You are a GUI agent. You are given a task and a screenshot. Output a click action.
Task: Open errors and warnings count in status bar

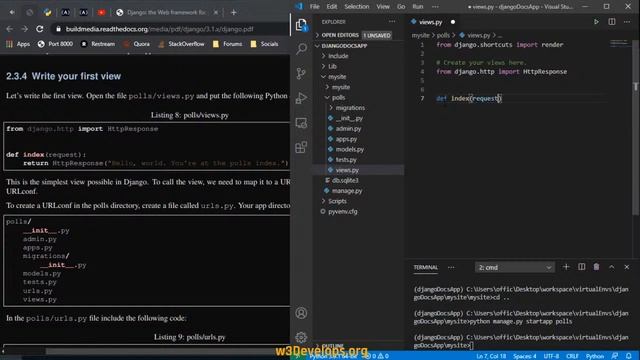pyautogui.click(x=377, y=356)
